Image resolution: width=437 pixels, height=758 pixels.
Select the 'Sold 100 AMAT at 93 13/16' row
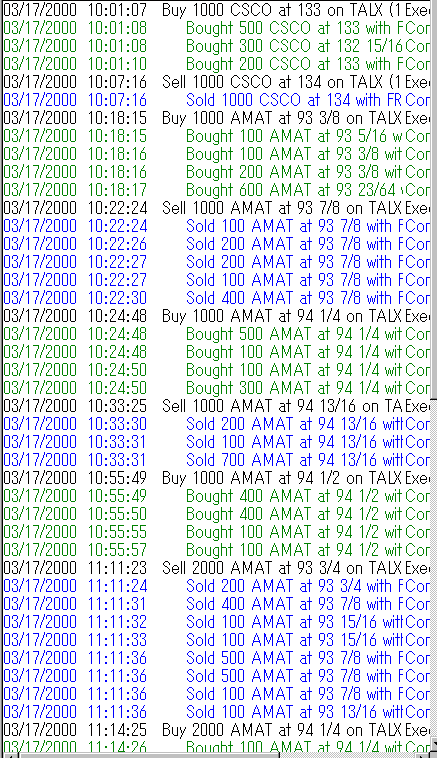(x=216, y=712)
